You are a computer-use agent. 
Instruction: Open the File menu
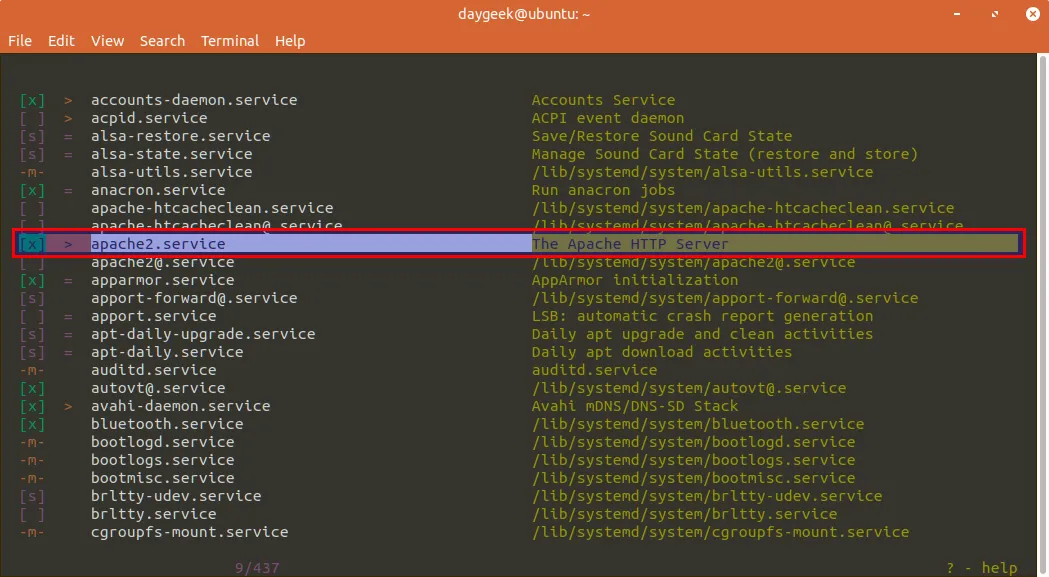click(20, 41)
